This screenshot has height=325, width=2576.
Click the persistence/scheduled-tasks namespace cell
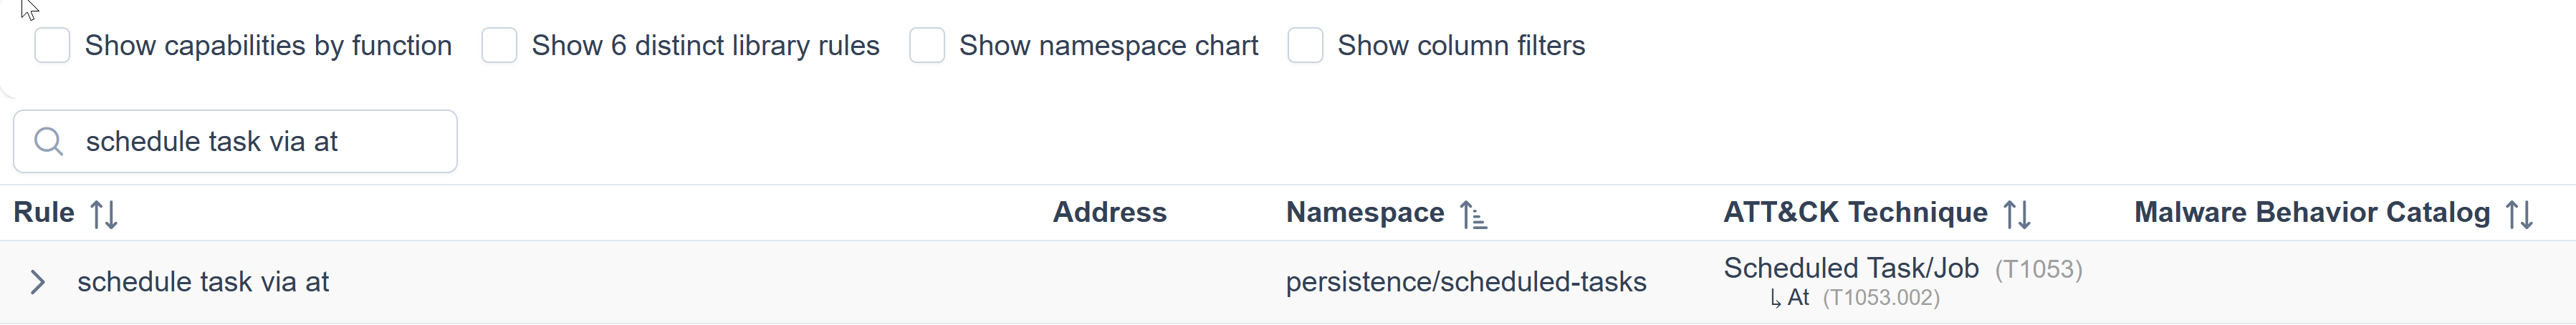tap(1465, 282)
